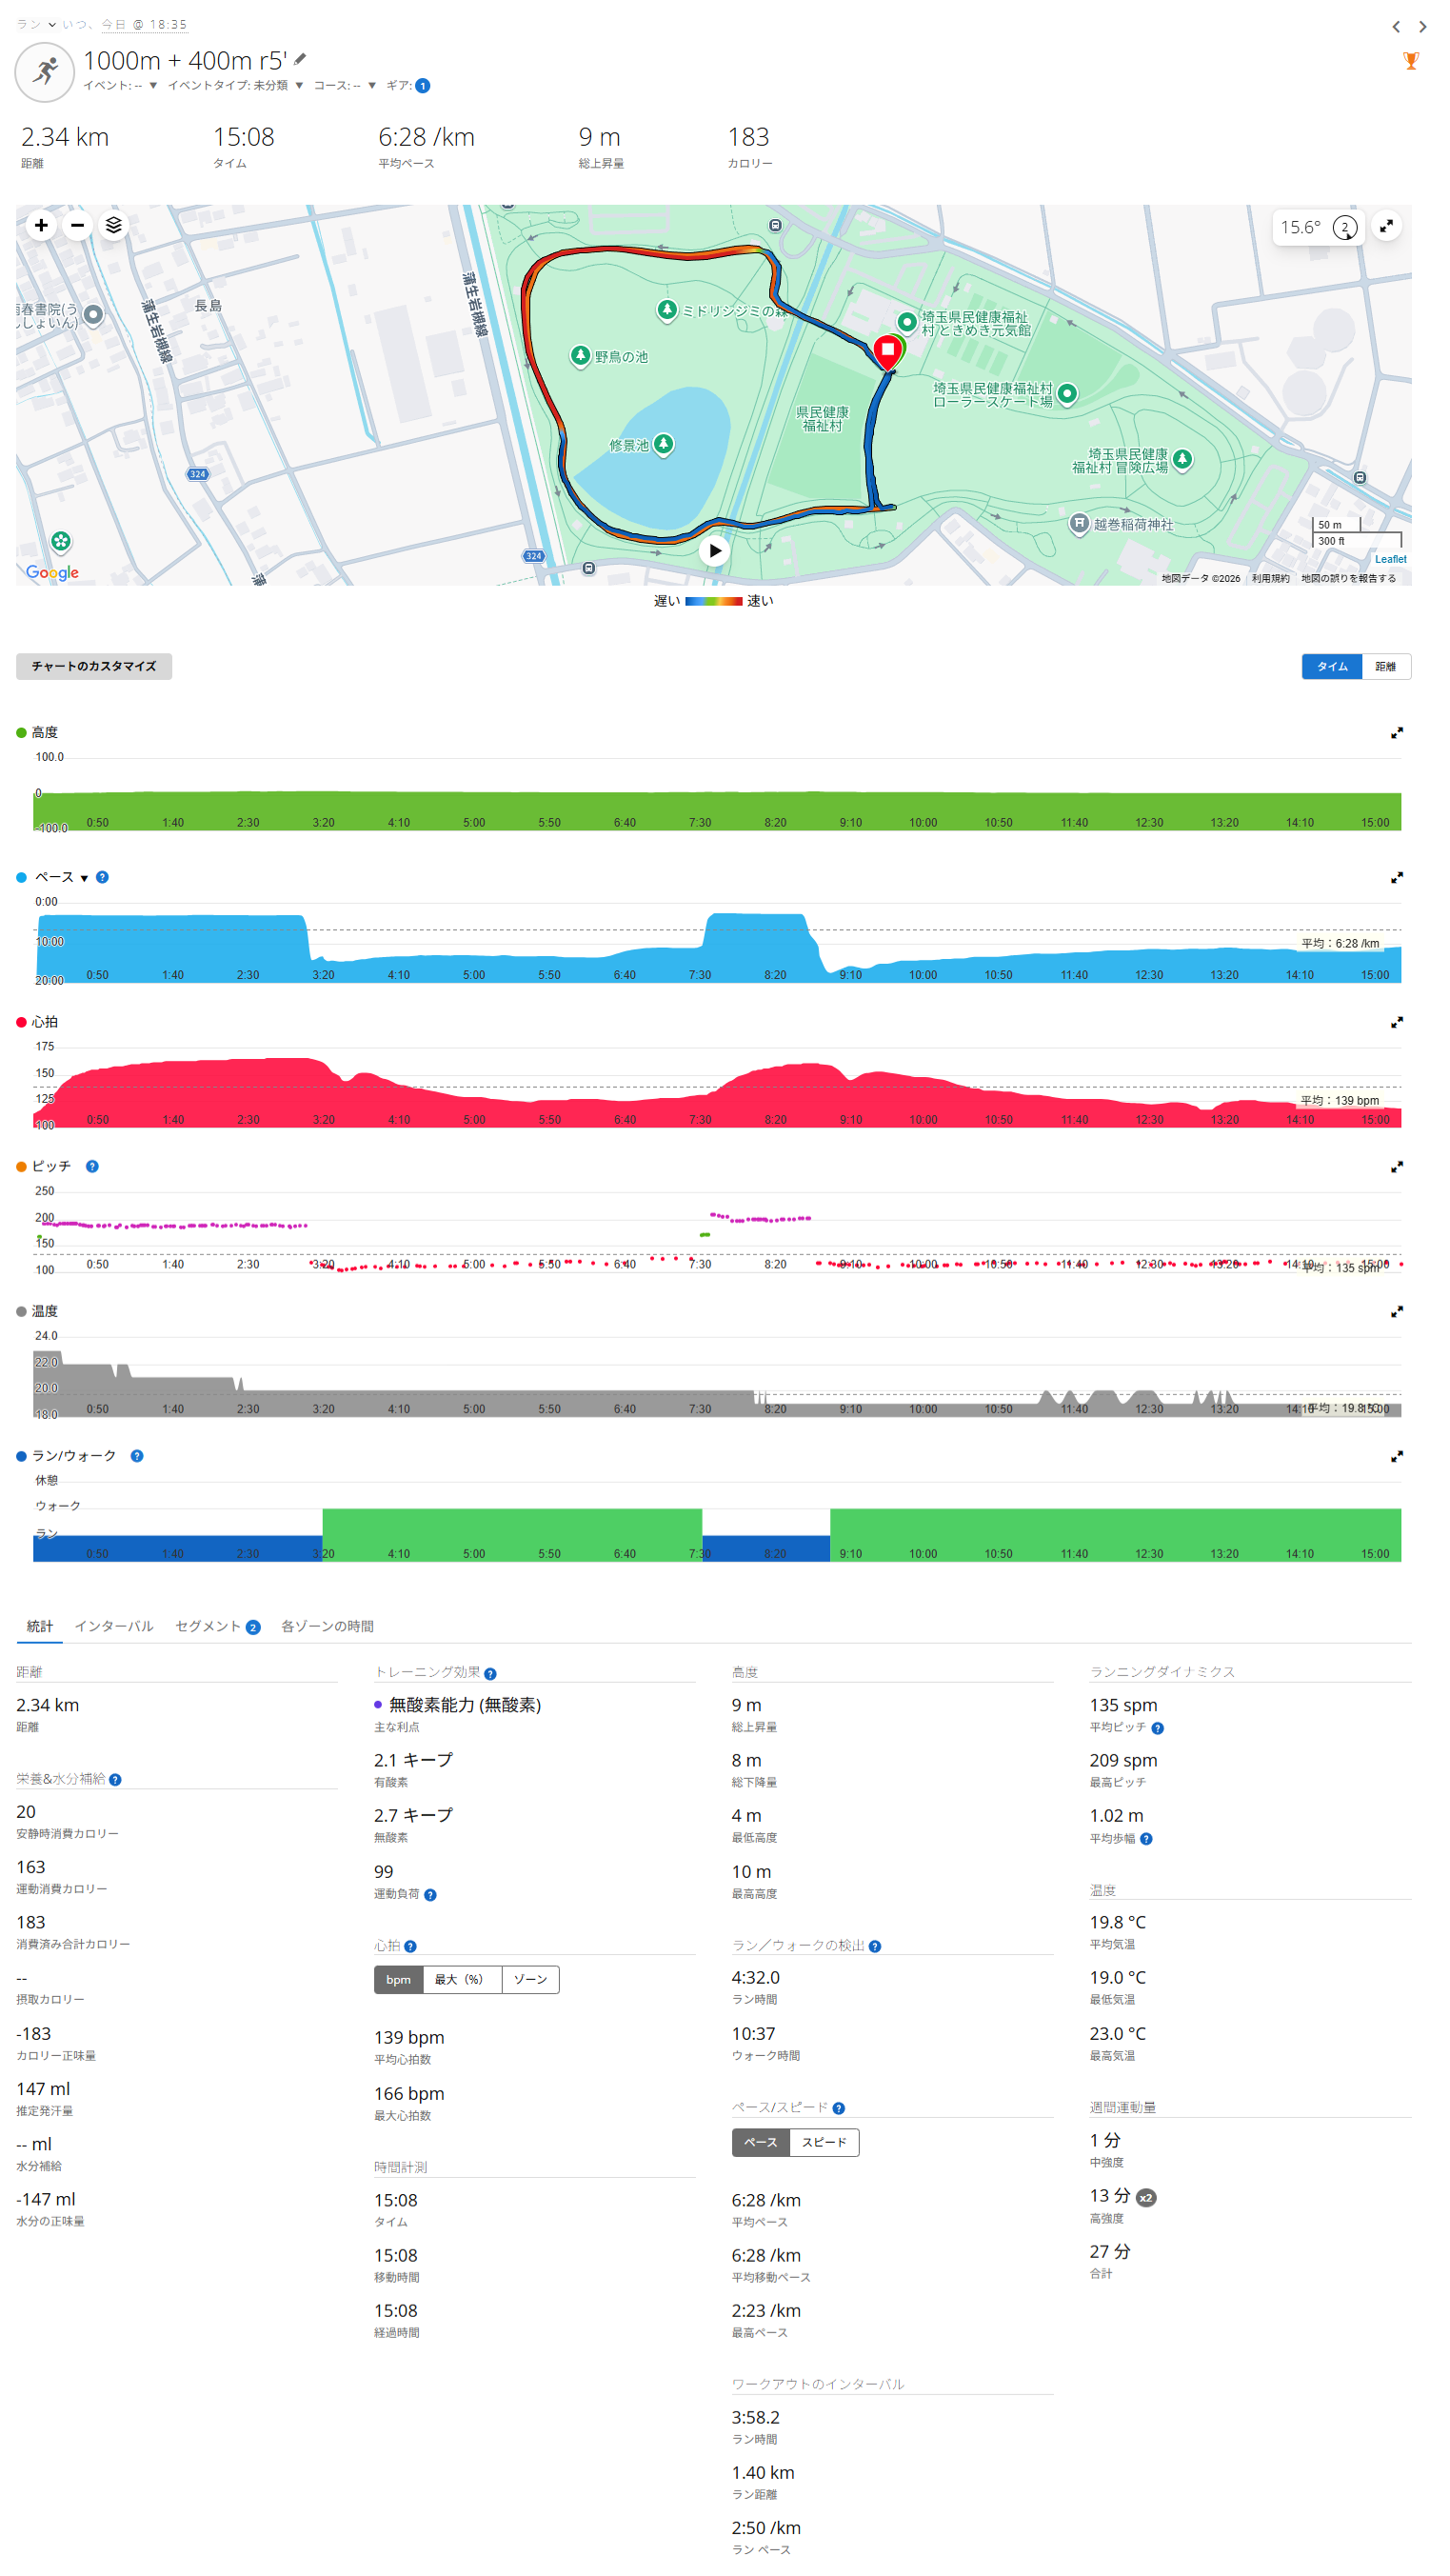Open the map layers selector
Screen dimensions: 1450x2576
114,226
